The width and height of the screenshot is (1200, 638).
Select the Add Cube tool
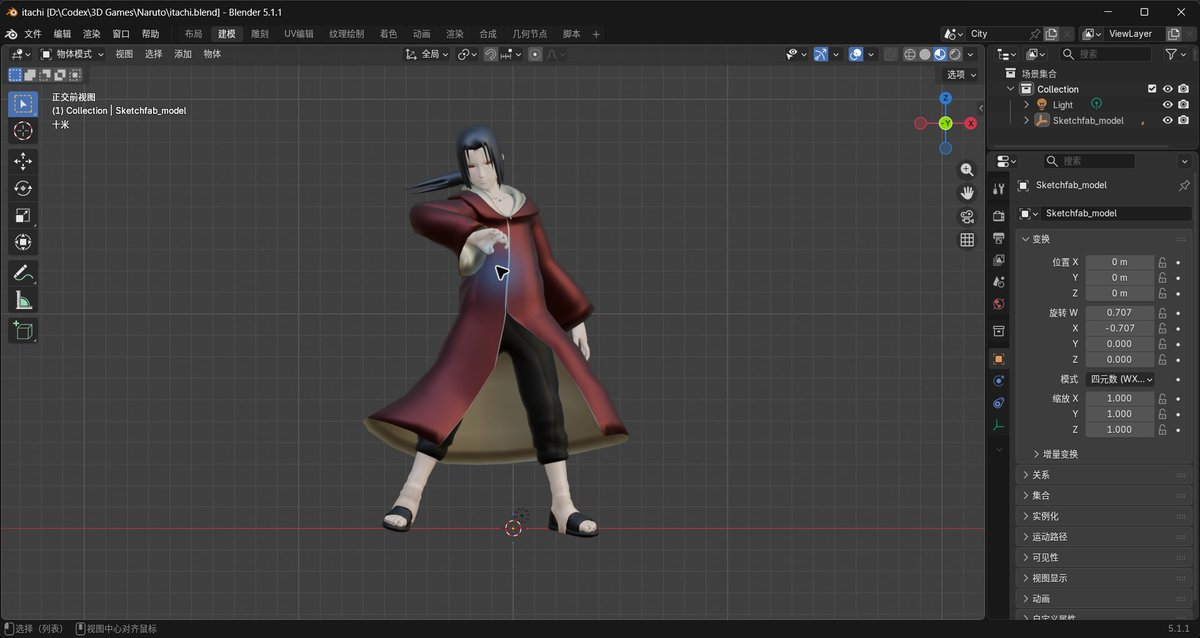pos(23,330)
